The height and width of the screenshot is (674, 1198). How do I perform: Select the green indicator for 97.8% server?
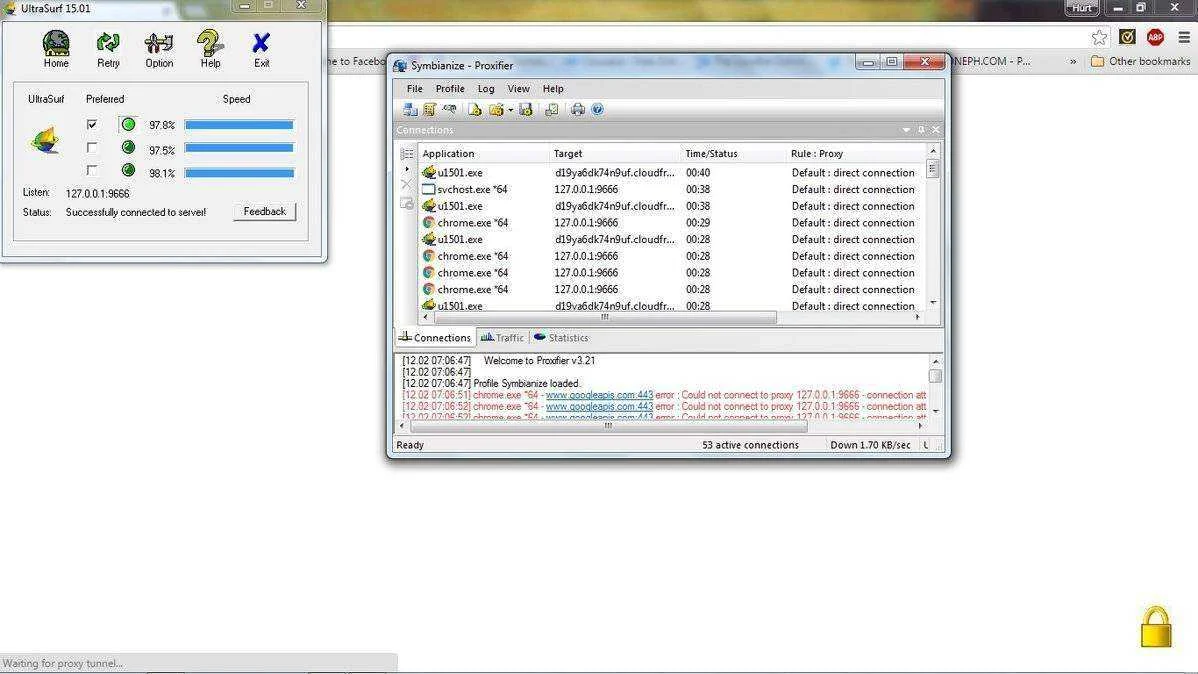click(x=128, y=124)
